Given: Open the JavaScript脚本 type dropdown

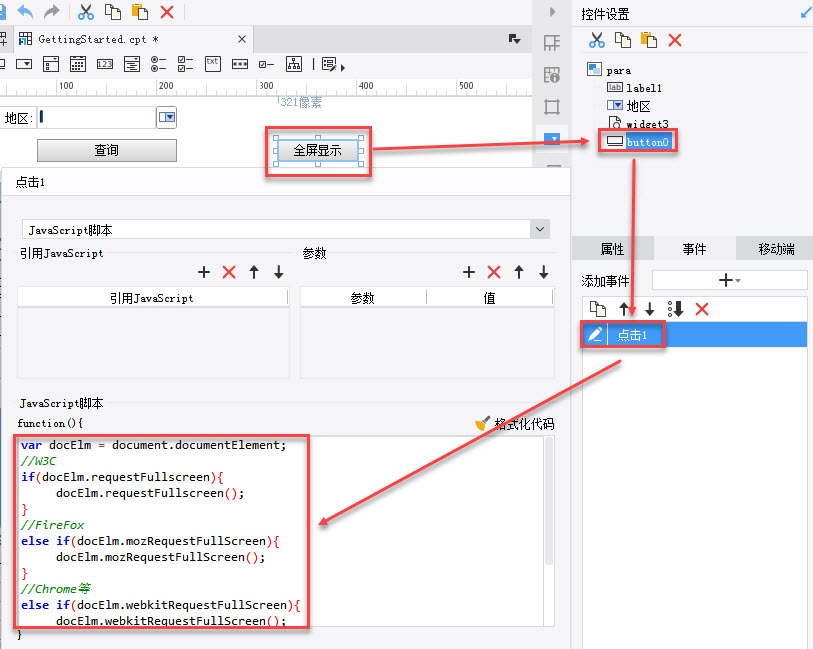Looking at the screenshot, I should (x=540, y=229).
